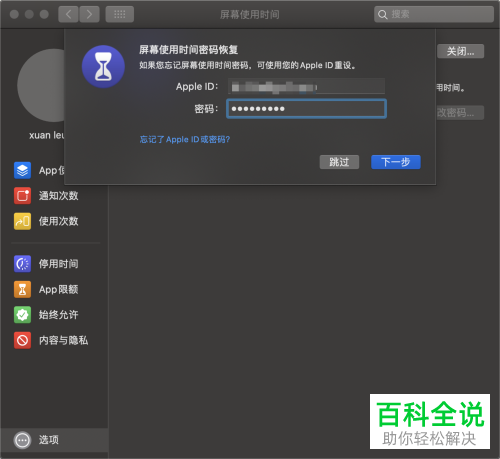Click the 搜索 search field
The height and width of the screenshot is (459, 500).
(x=434, y=14)
